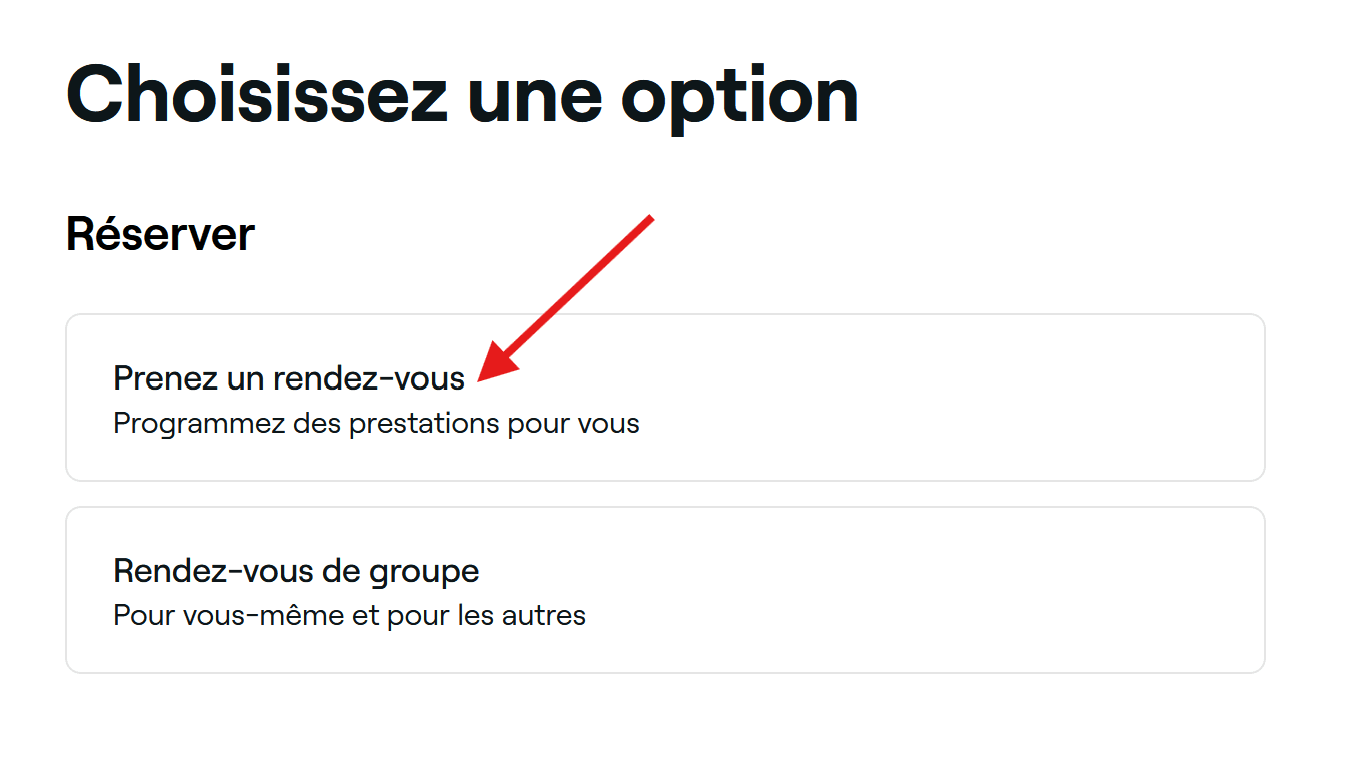Select the "Prenez un rendez-vous" option card
This screenshot has height=770, width=1348.
click(665, 398)
